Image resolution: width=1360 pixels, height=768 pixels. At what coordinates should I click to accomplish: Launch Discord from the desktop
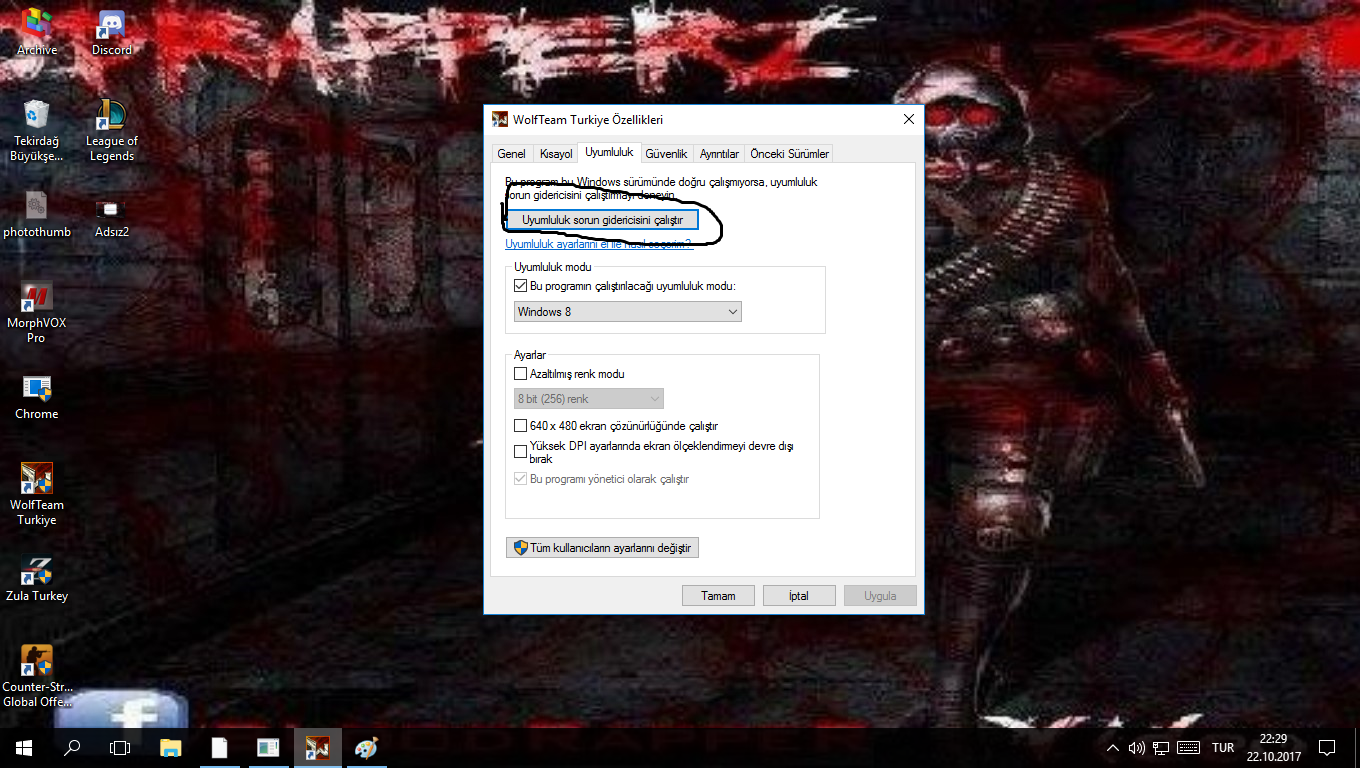(112, 32)
